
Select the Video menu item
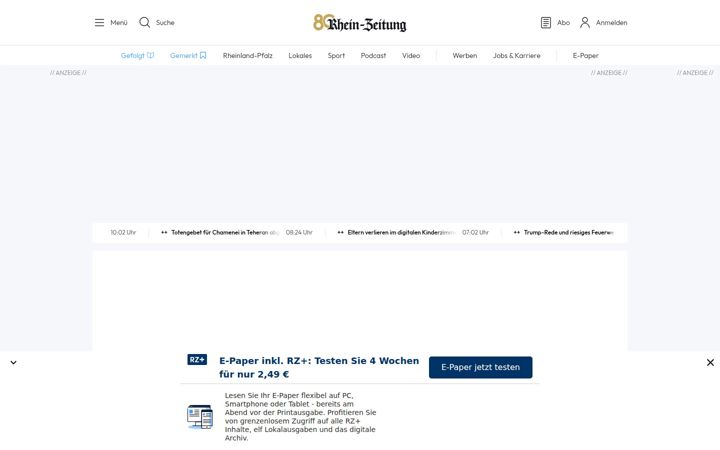tap(411, 56)
